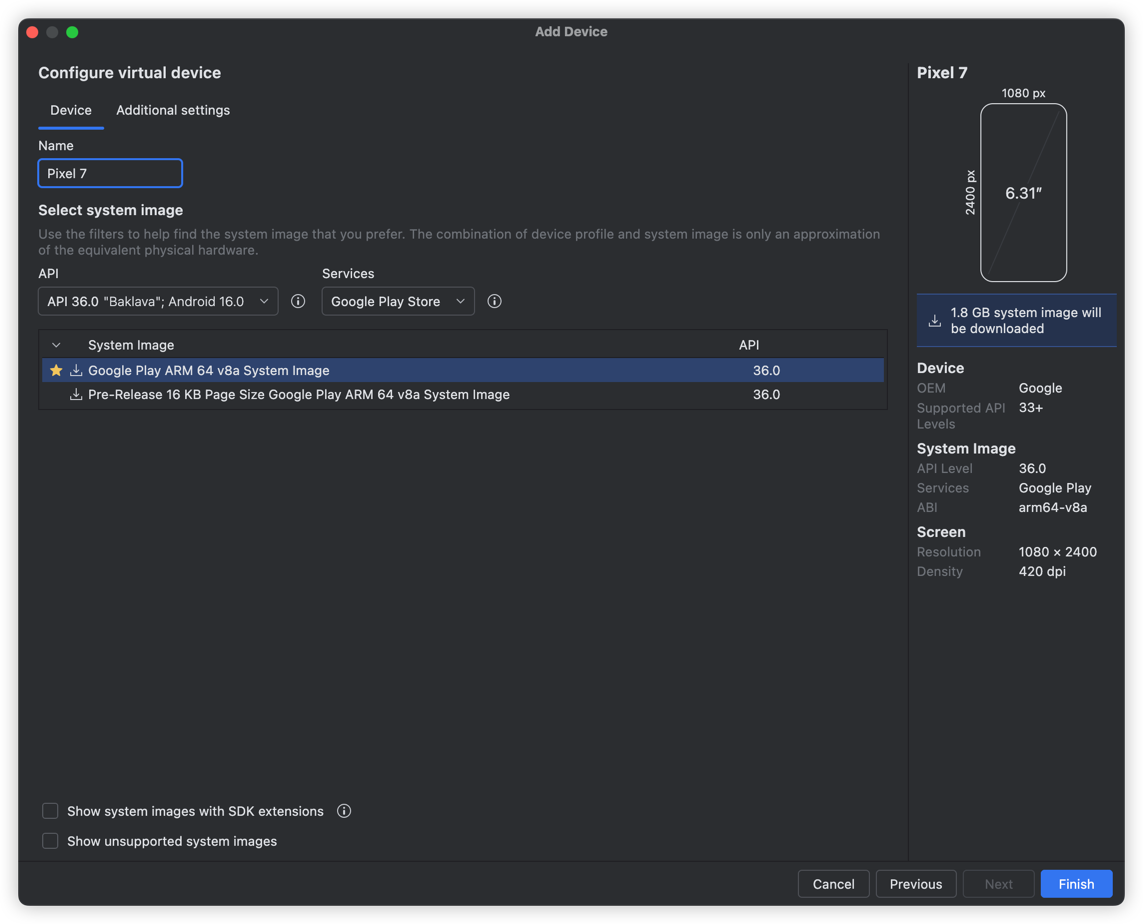Viewport: 1143px width, 924px height.
Task: Click the star icon on Google Play ARM image
Action: [x=56, y=370]
